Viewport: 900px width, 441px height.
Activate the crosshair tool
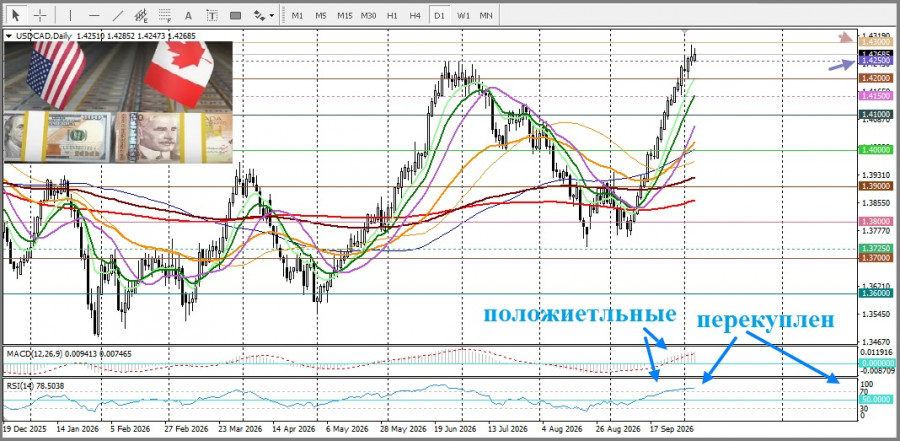(40, 15)
